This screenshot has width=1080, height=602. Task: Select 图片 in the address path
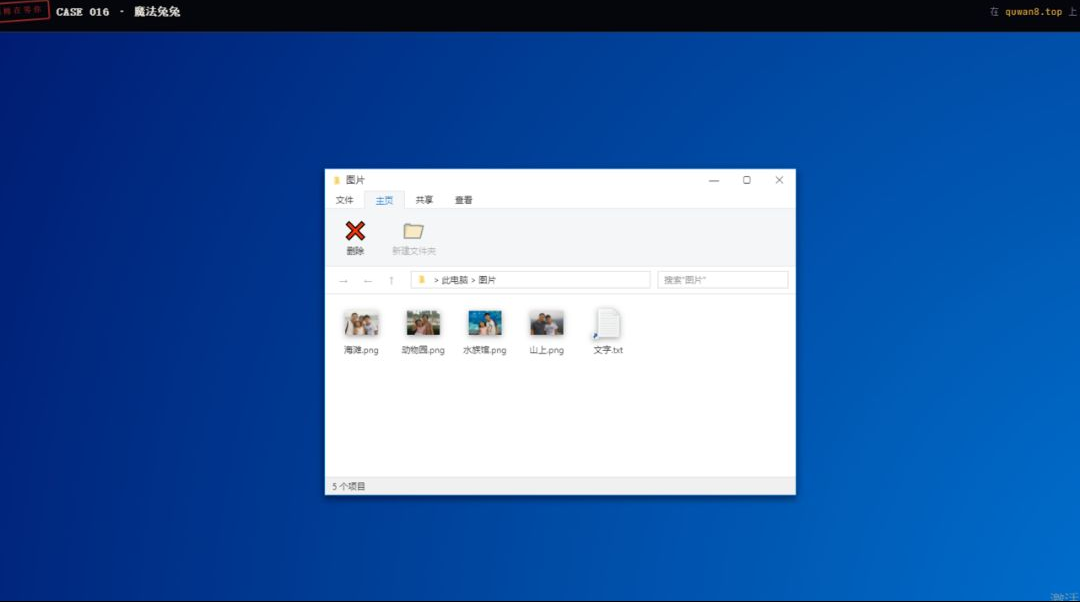[x=487, y=280]
